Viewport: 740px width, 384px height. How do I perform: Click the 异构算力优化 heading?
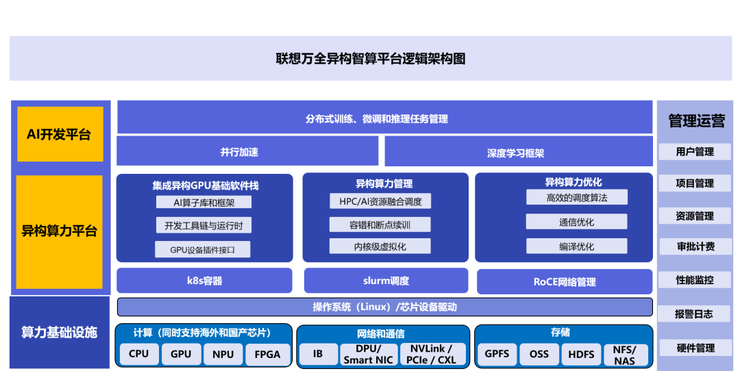pyautogui.click(x=573, y=182)
